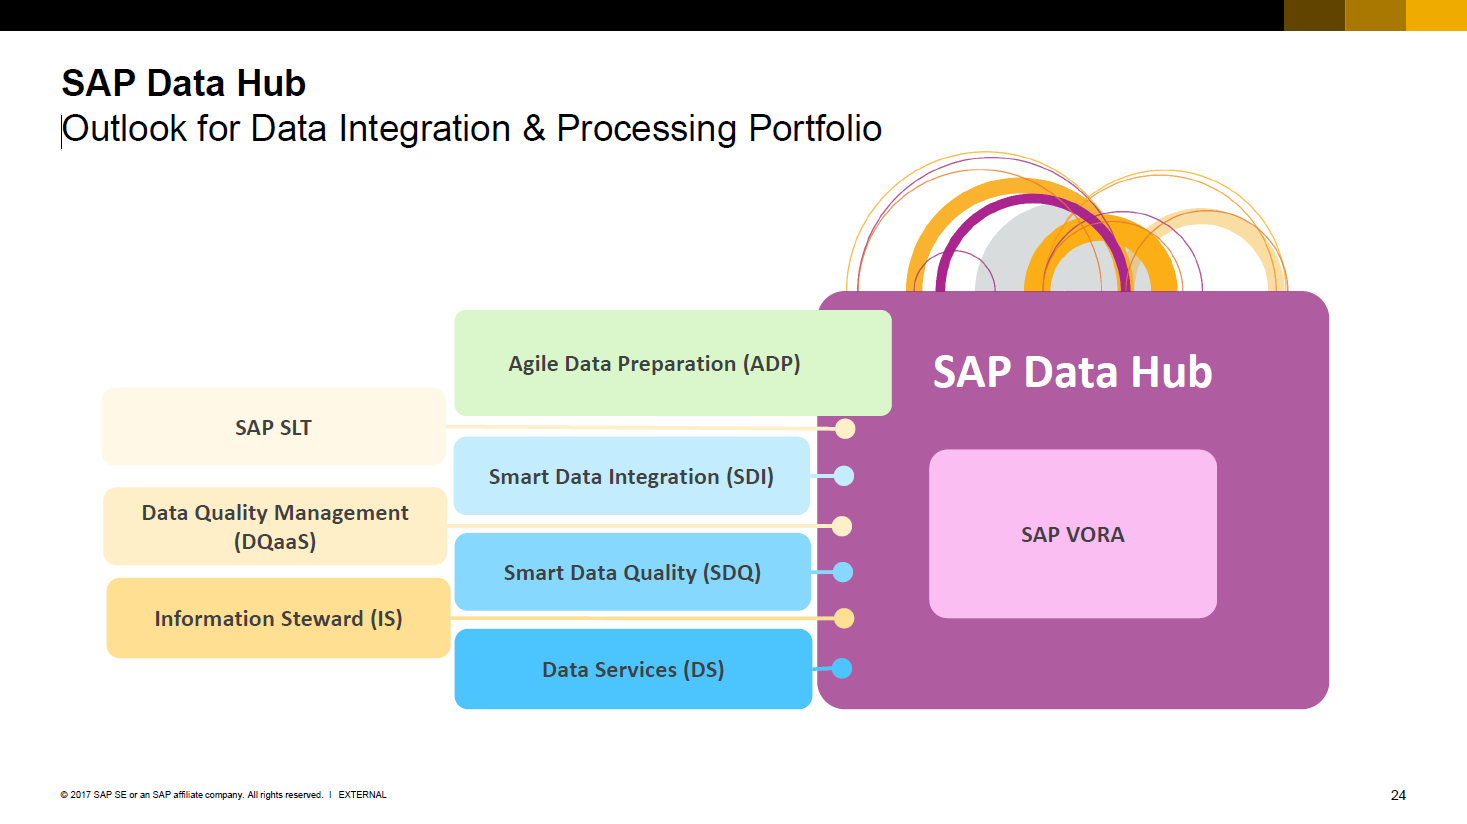Select the slide subtitle about Data Integration Outlook
The height and width of the screenshot is (824, 1467).
point(472,129)
